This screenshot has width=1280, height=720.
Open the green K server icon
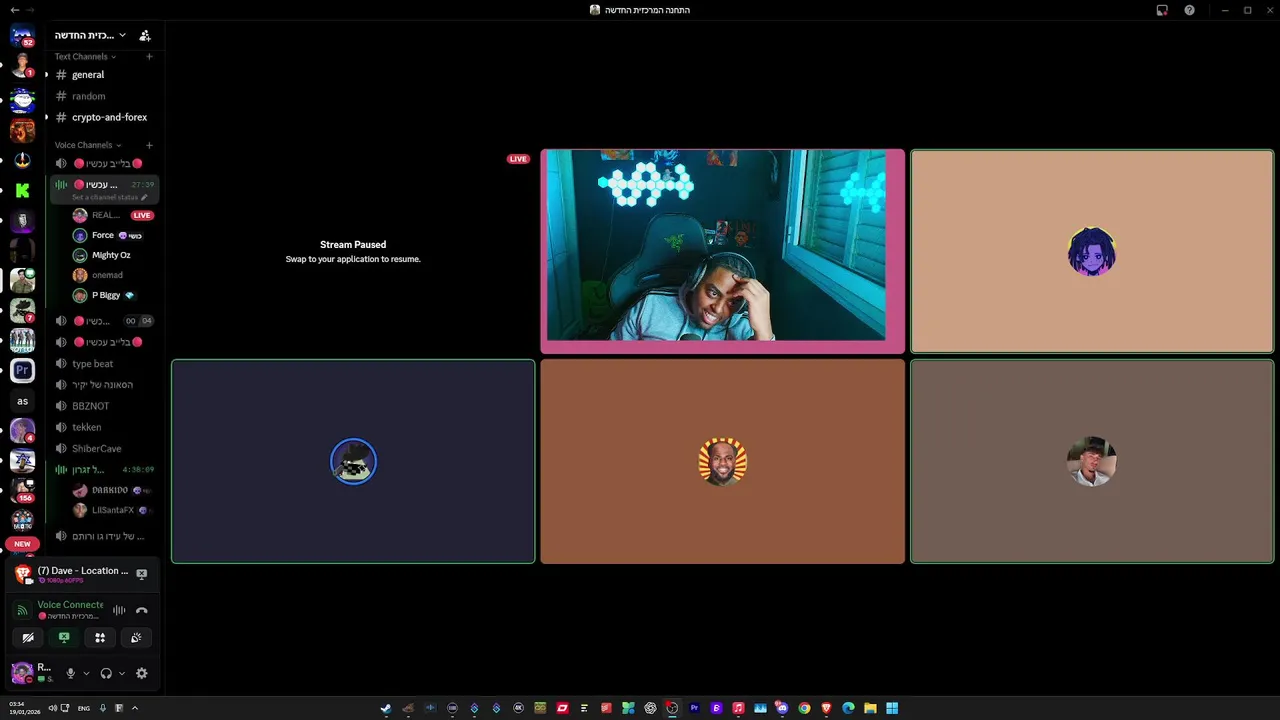pos(22,190)
